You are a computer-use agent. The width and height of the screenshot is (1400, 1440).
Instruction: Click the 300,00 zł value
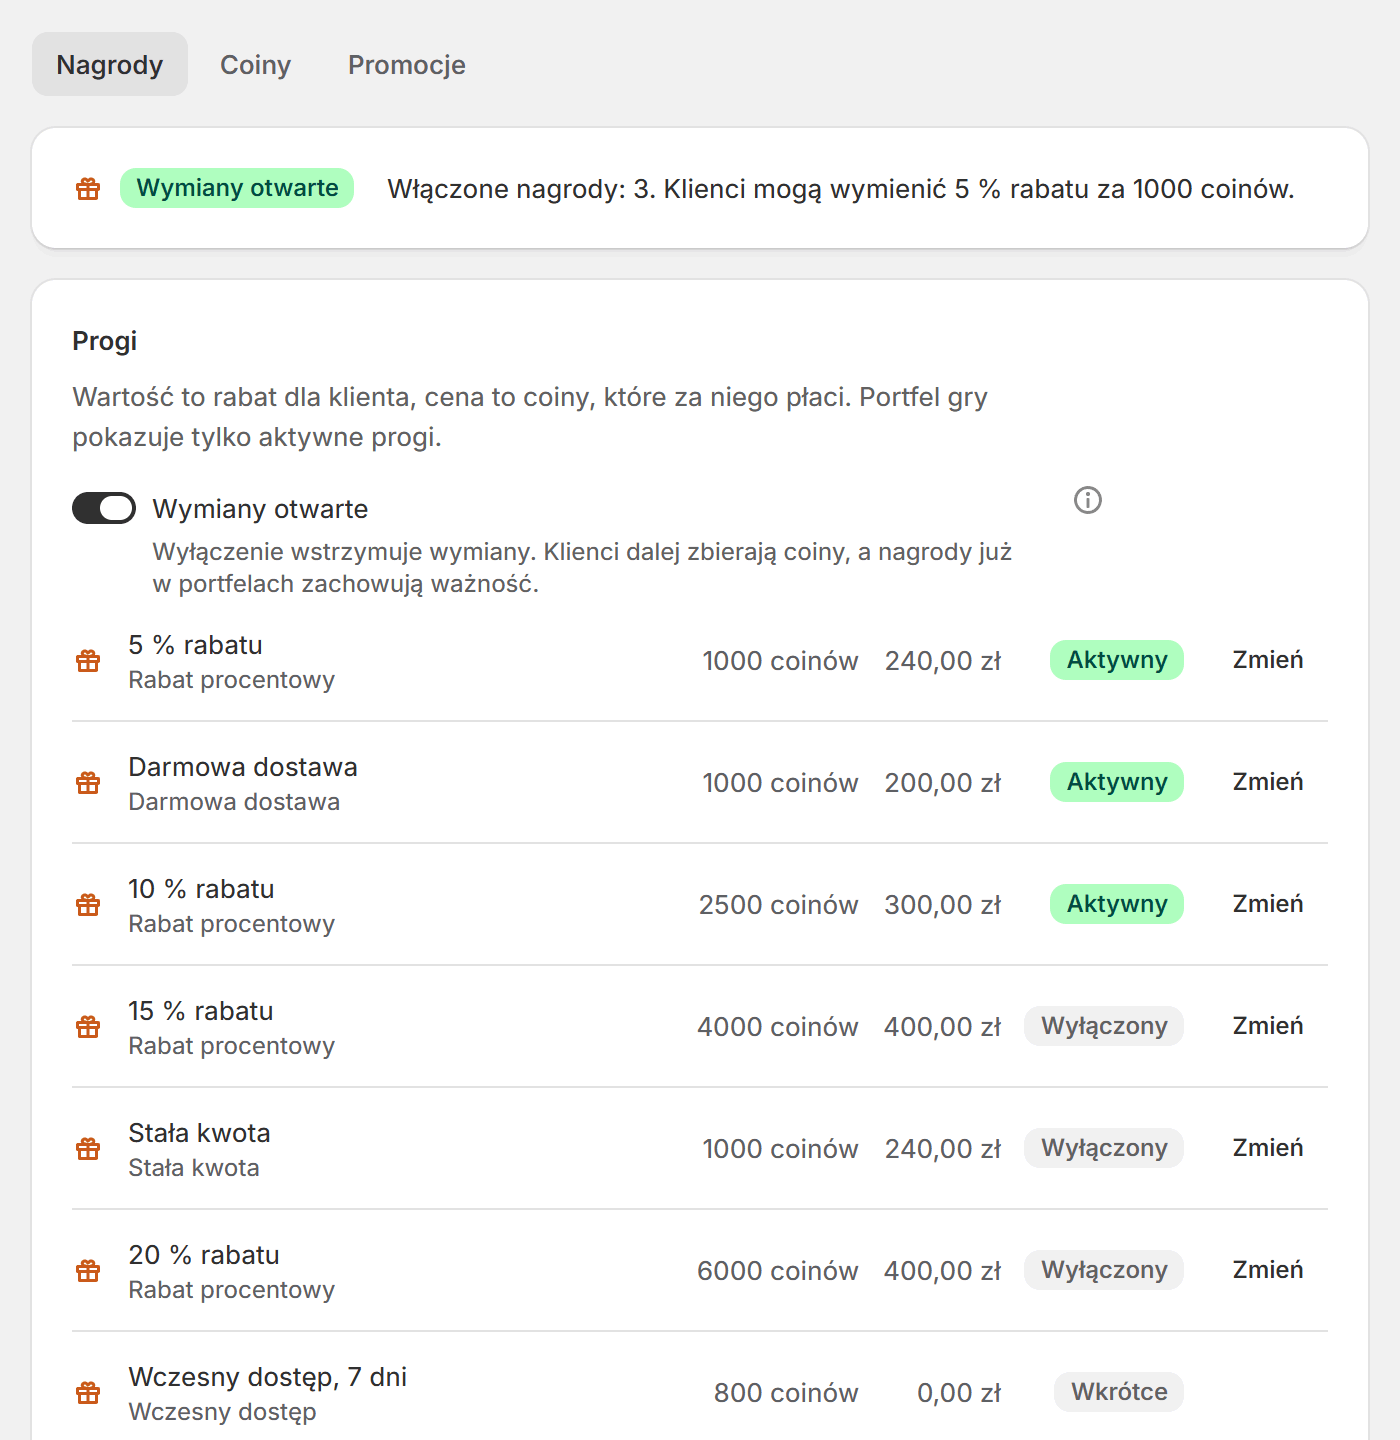pos(943,905)
